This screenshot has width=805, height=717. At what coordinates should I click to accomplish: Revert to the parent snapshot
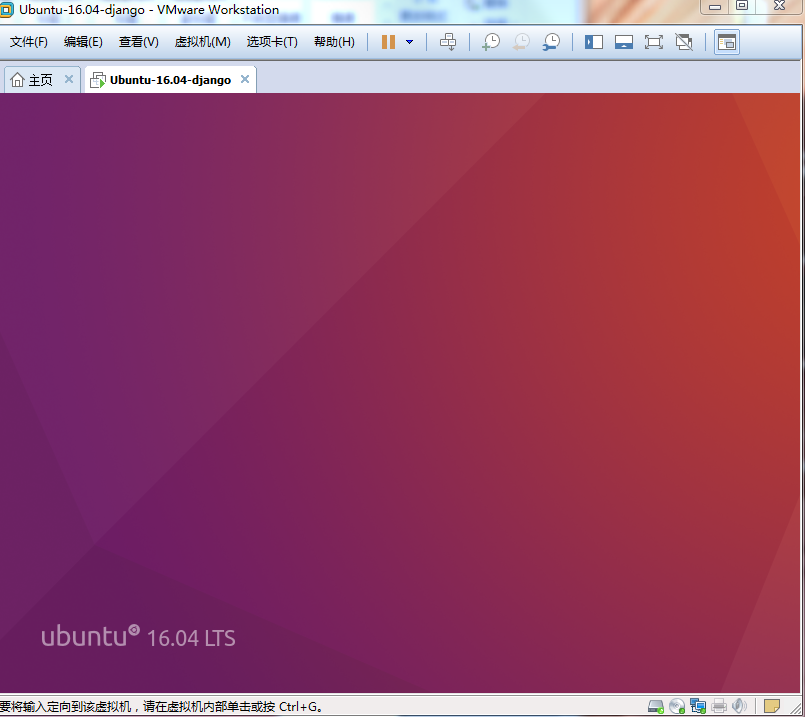521,42
